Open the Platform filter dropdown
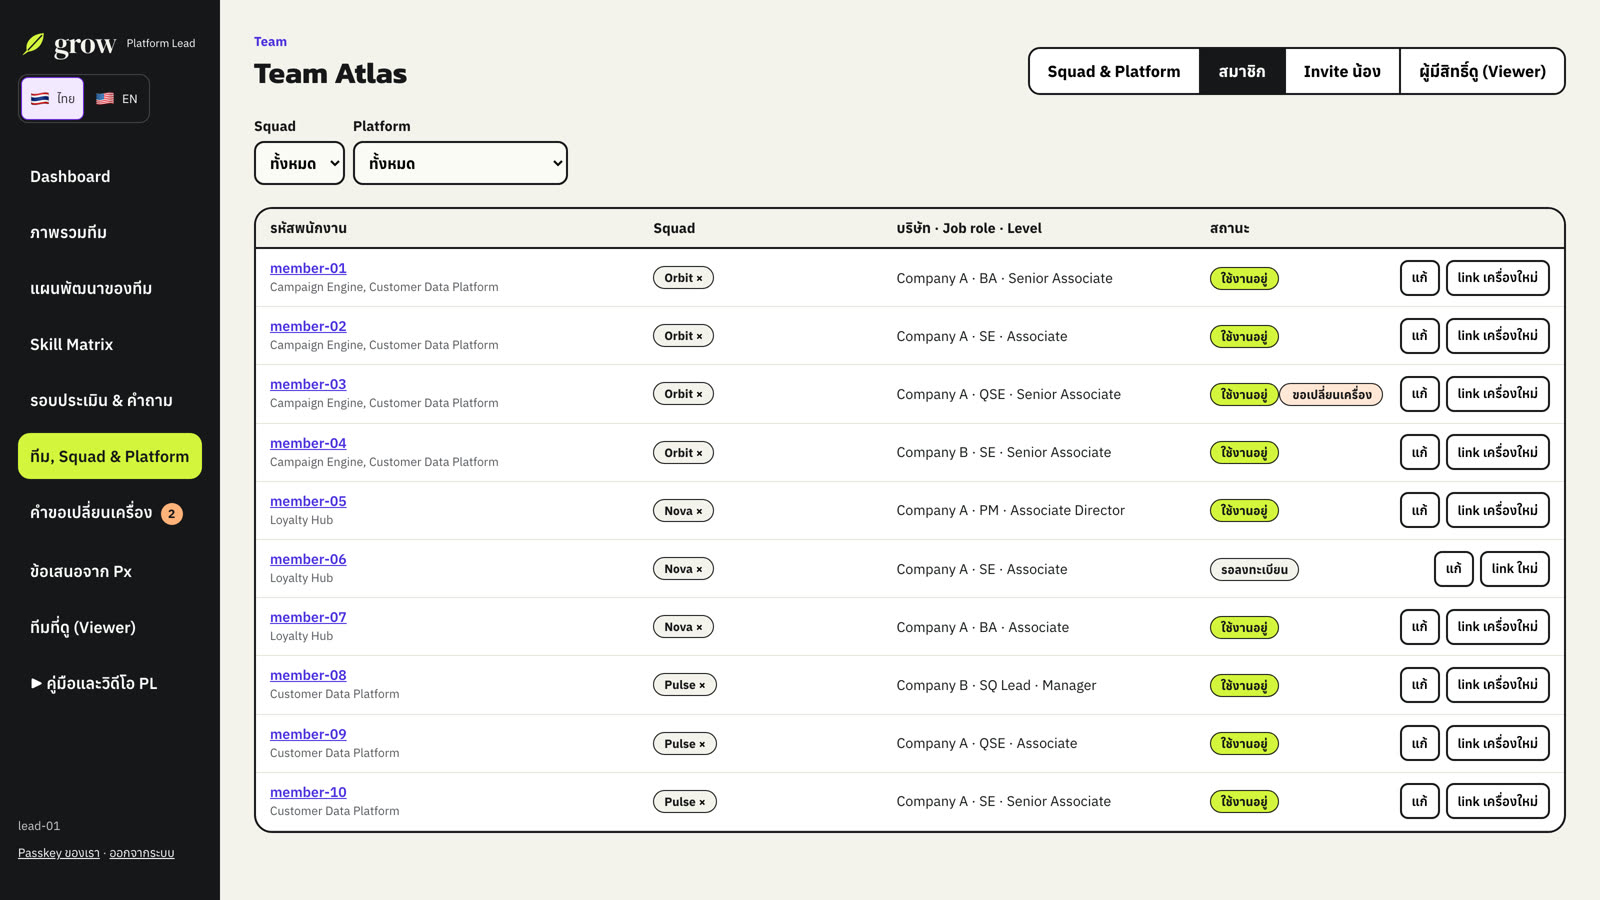This screenshot has width=1600, height=900. point(460,163)
